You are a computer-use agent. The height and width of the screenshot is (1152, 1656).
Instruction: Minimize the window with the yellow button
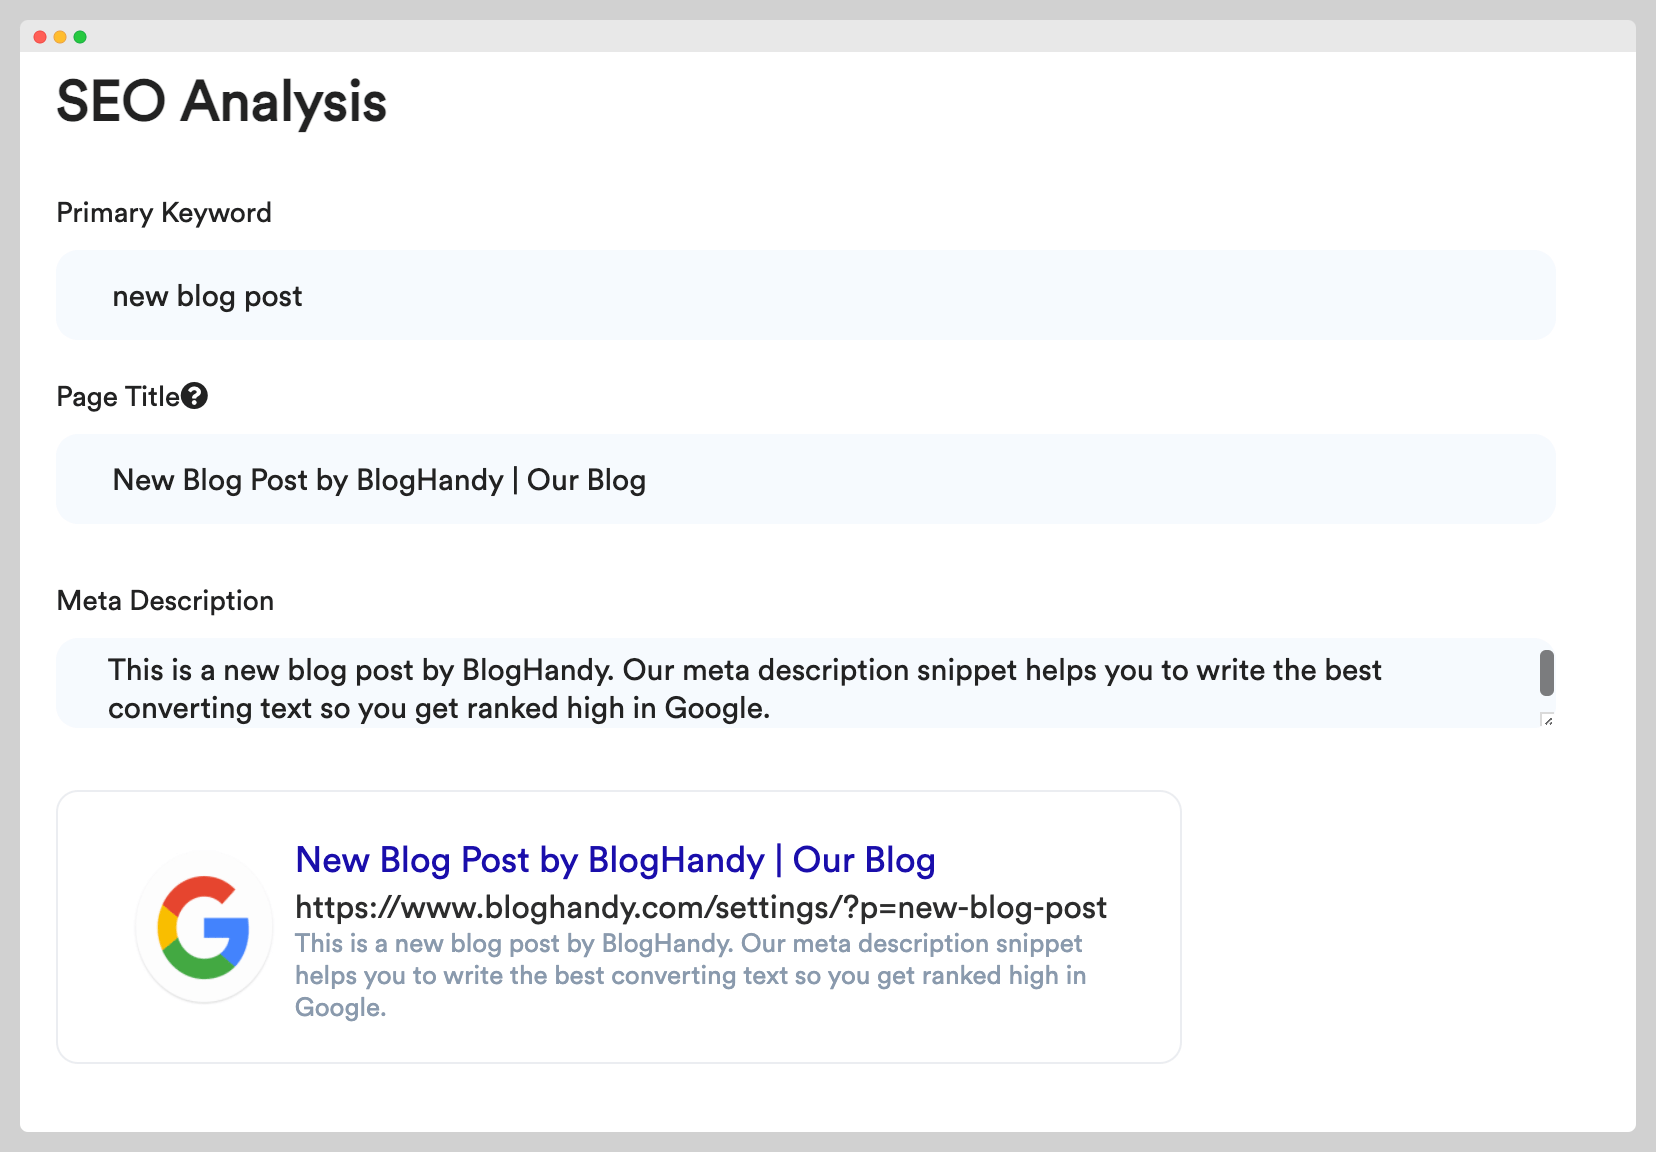(60, 37)
